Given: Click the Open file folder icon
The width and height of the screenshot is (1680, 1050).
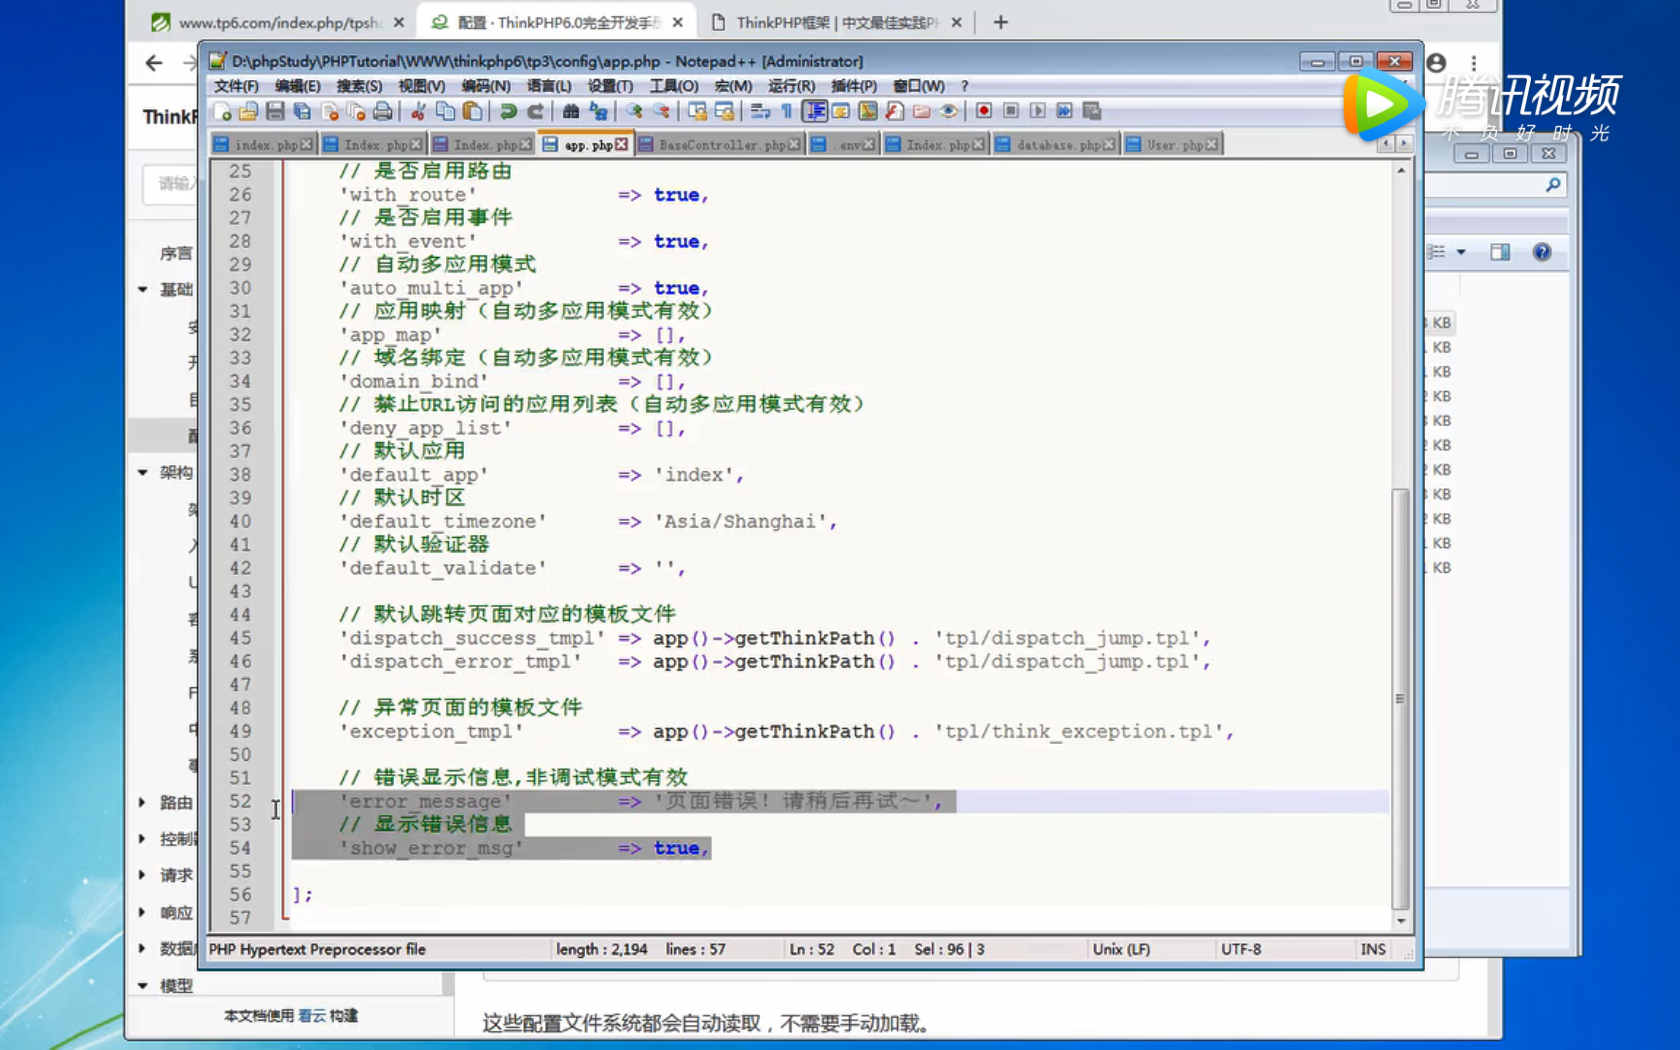Looking at the screenshot, I should pos(248,111).
